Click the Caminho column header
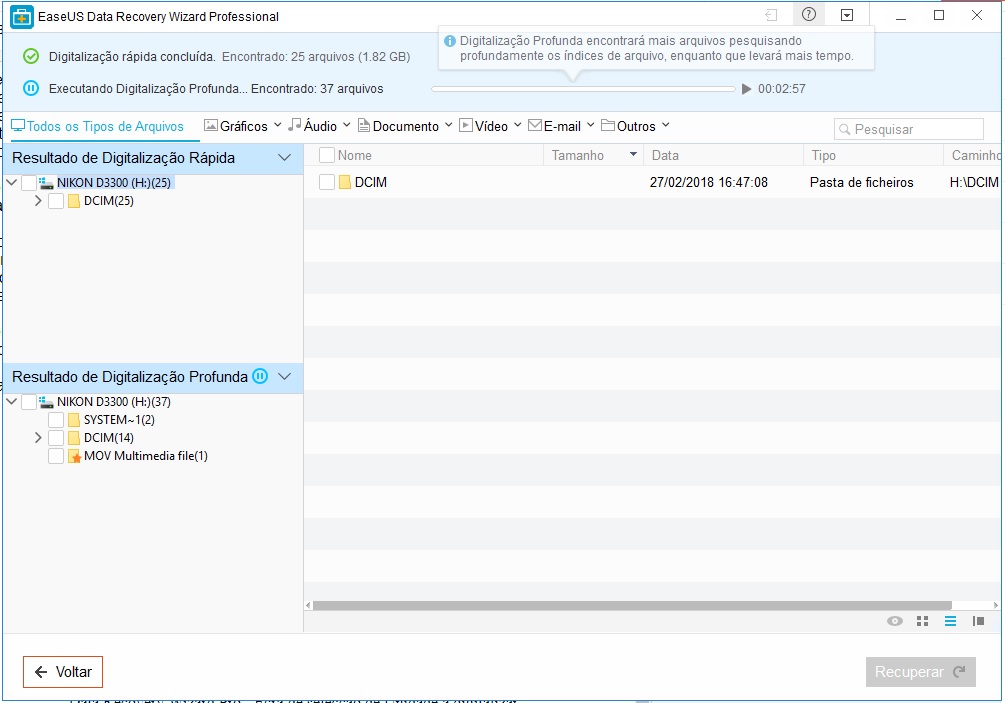Screen dimensions: 1005x703 point(976,155)
